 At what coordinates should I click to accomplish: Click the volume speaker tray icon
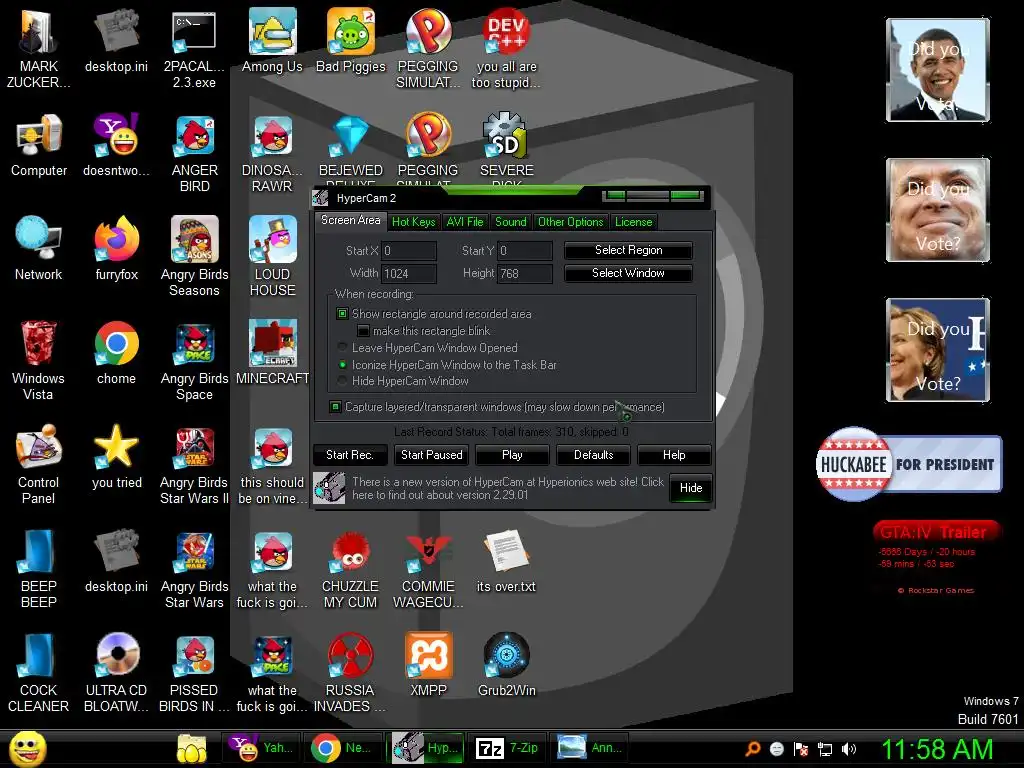coord(849,749)
